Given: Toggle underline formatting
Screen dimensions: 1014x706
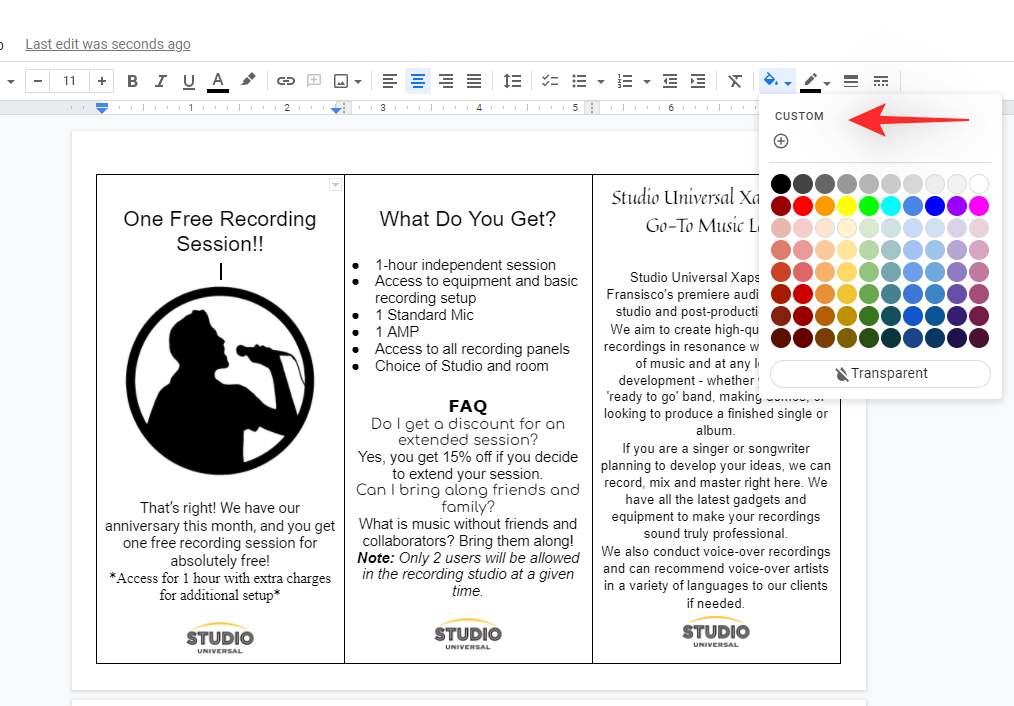Looking at the screenshot, I should coord(188,81).
